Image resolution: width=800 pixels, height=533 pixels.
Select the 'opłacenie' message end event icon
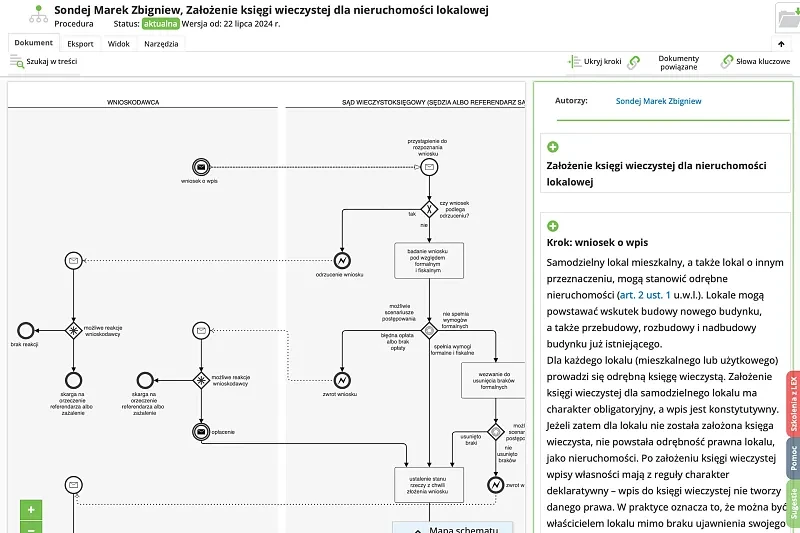tap(201, 432)
